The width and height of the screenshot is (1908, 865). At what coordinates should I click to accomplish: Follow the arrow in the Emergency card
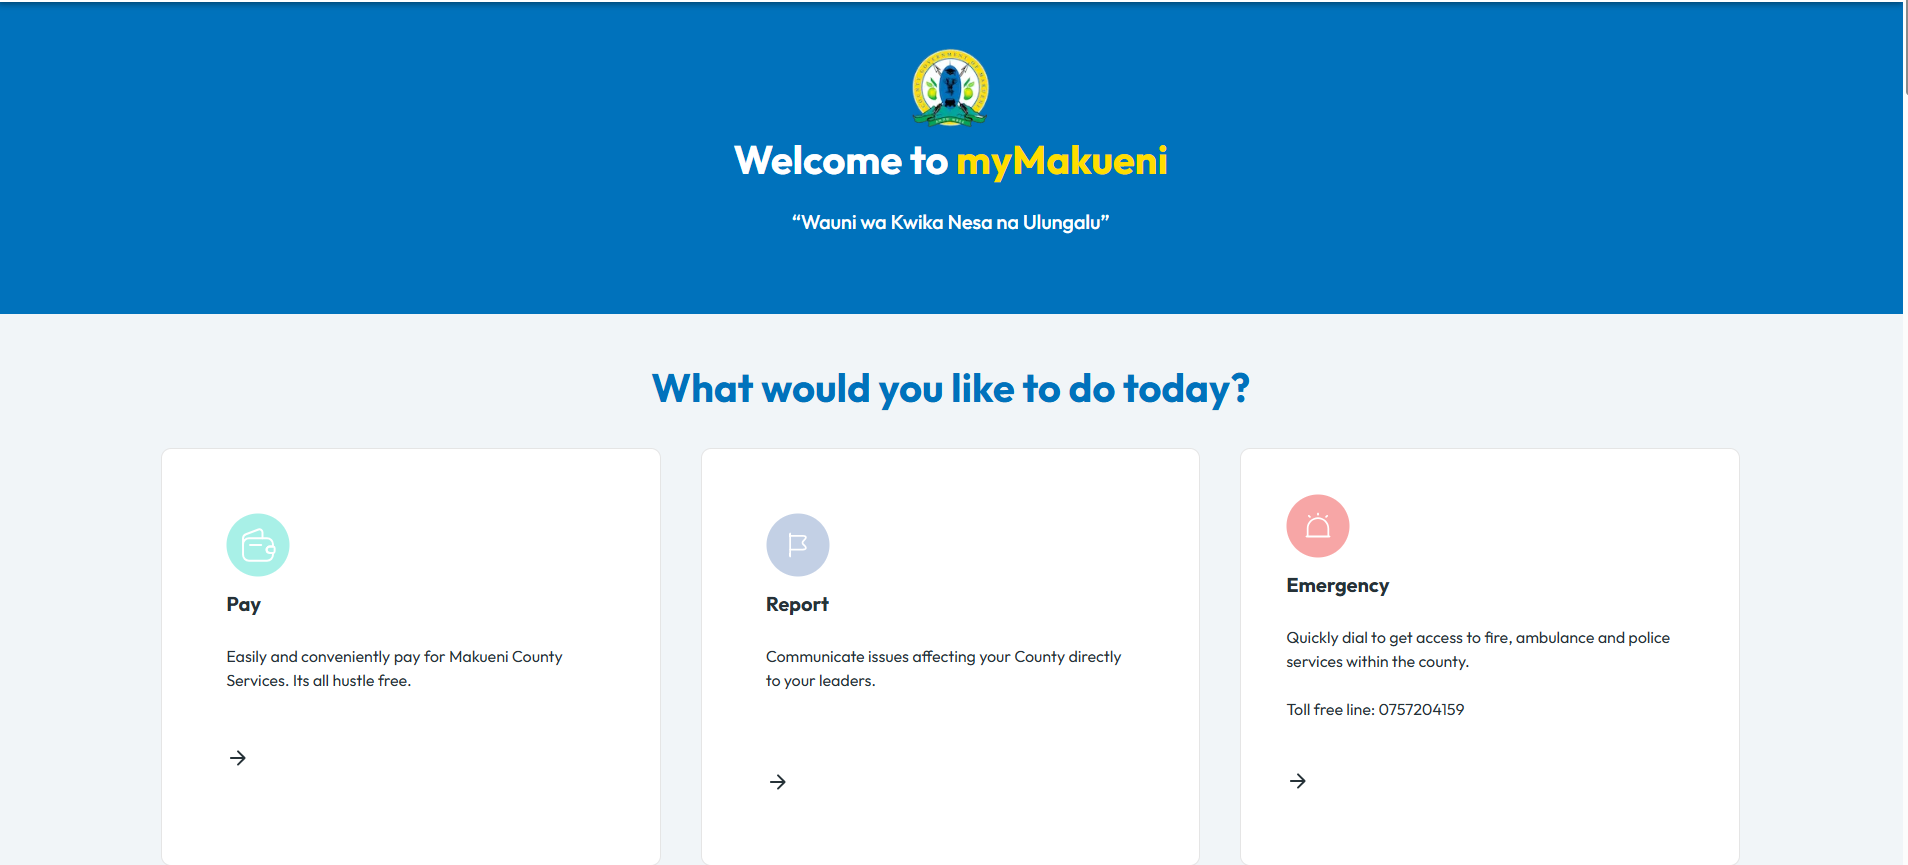pyautogui.click(x=1298, y=781)
